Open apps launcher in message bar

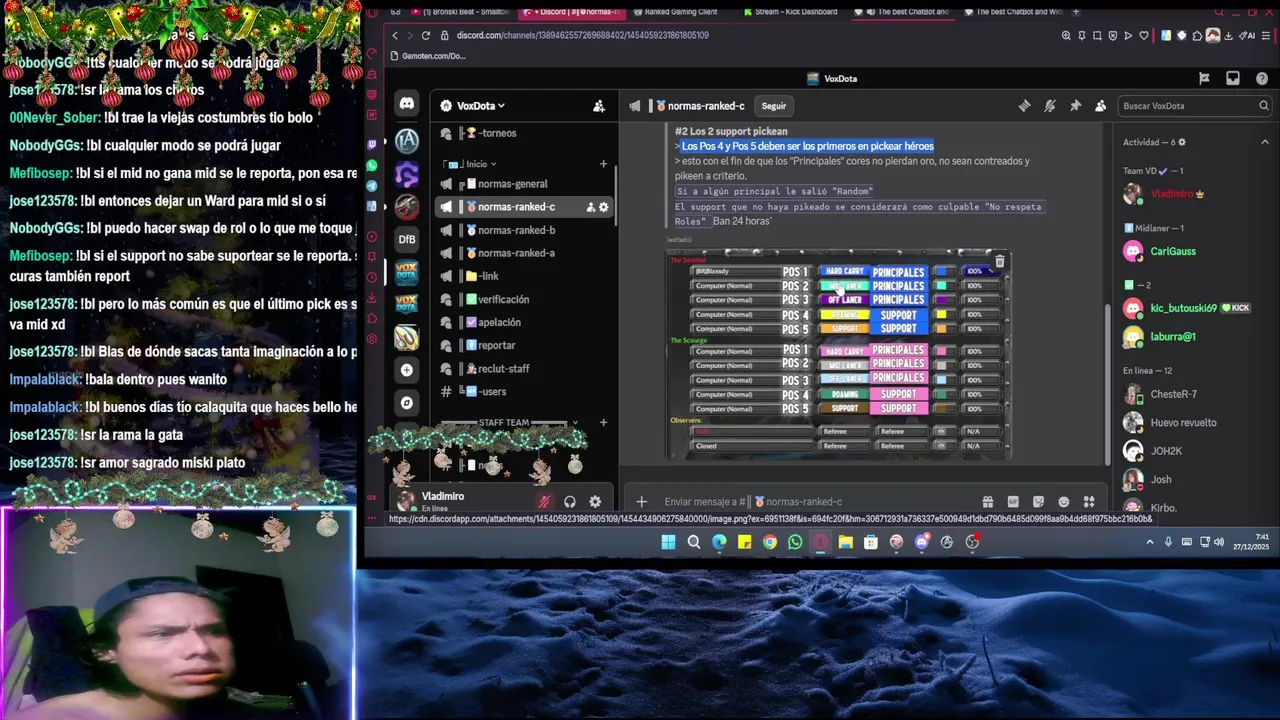pyautogui.click(x=1089, y=502)
